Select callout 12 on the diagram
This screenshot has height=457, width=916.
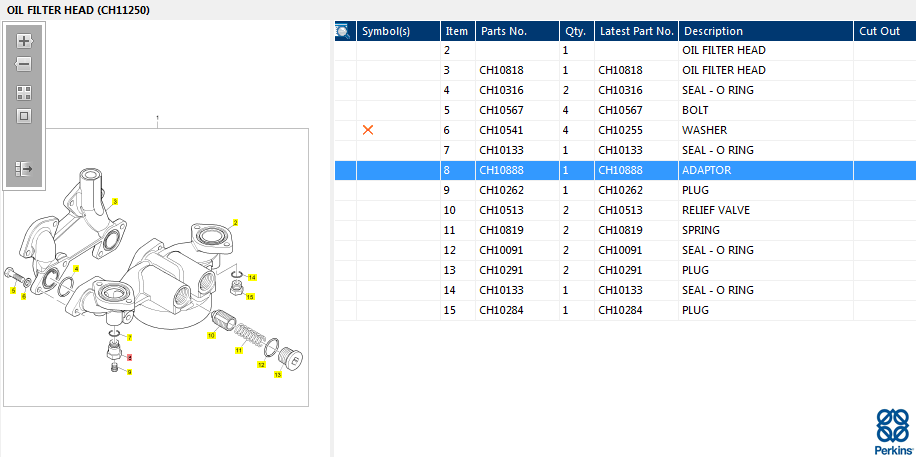point(262,365)
